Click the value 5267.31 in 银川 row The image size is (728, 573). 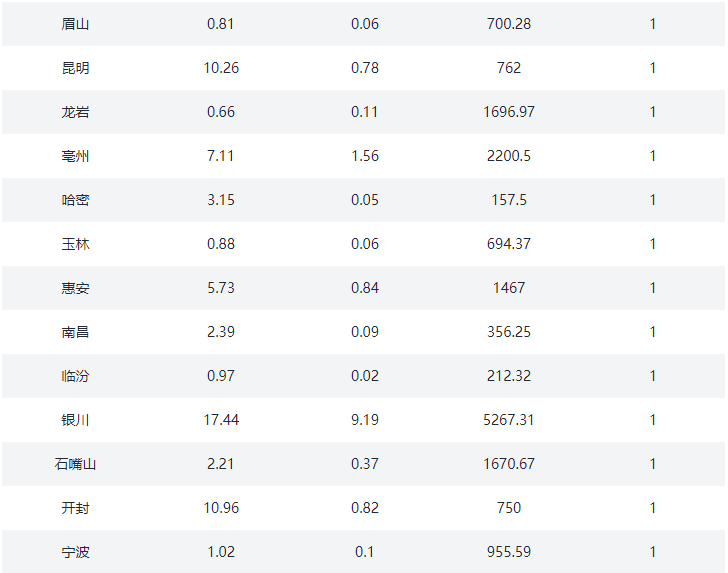click(508, 420)
